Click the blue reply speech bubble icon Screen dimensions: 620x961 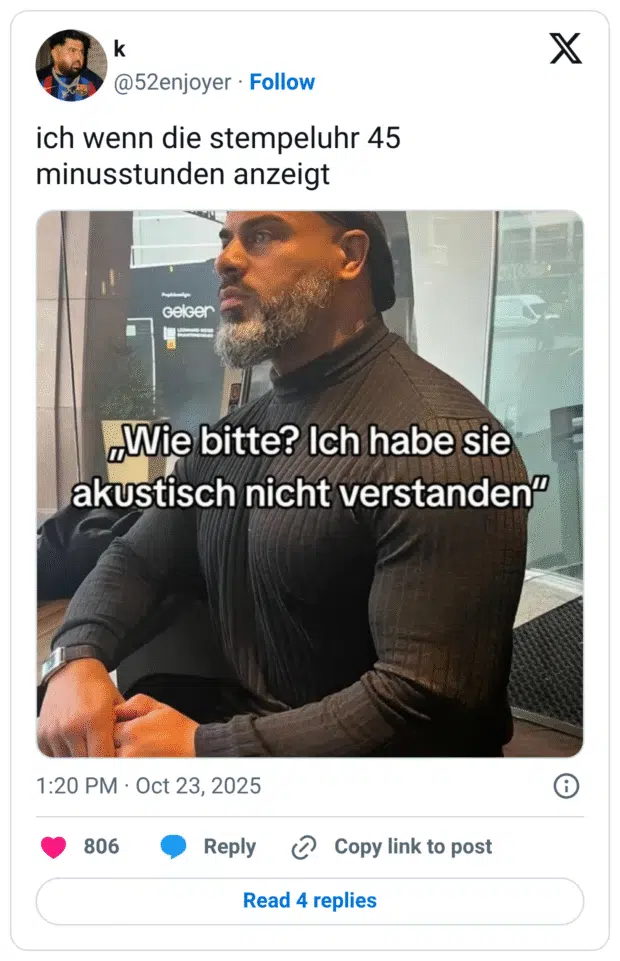(173, 846)
